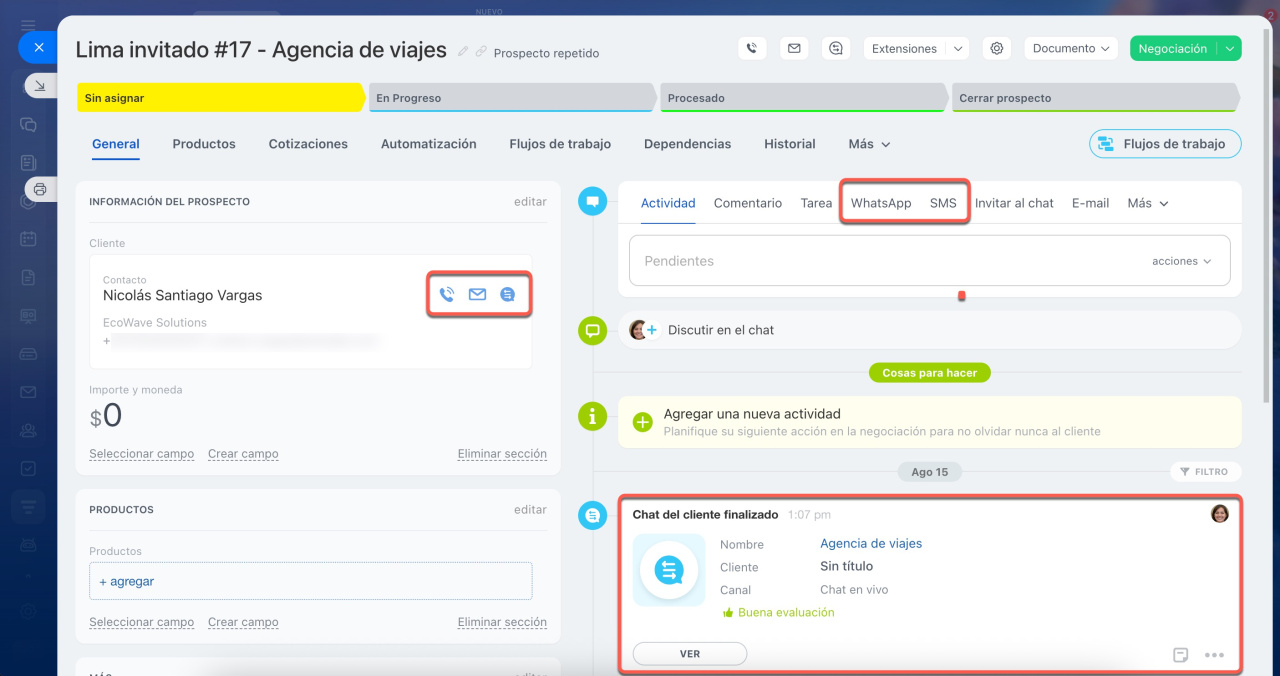Open the Documento dropdown
Screen dimensions: 1280x676
tap(1071, 48)
